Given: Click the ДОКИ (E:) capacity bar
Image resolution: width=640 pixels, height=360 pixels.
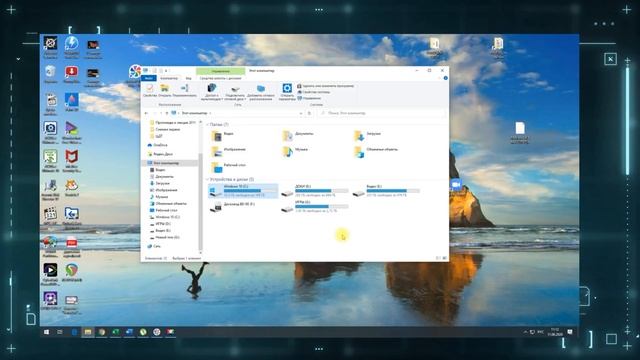Looking at the screenshot, I should [322, 191].
